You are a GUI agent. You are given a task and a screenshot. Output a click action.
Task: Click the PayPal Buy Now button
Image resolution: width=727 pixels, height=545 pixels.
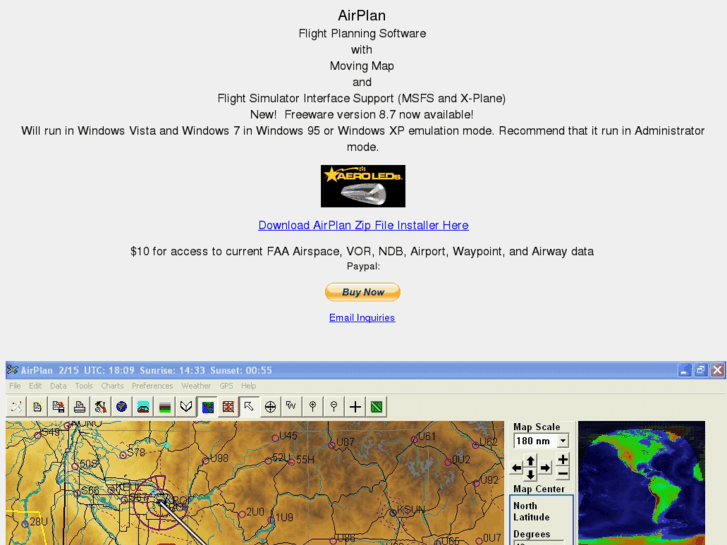(x=363, y=292)
